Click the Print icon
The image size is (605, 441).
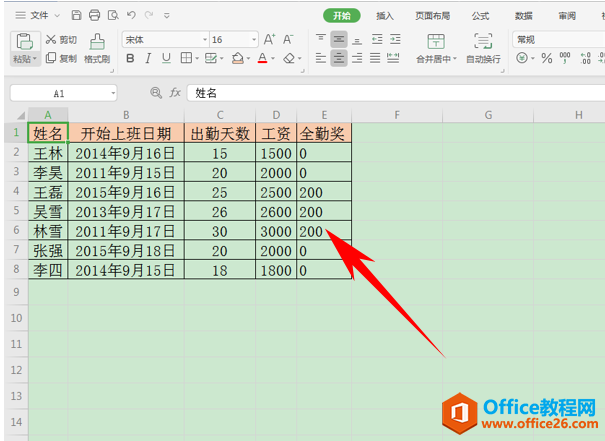[x=95, y=15]
